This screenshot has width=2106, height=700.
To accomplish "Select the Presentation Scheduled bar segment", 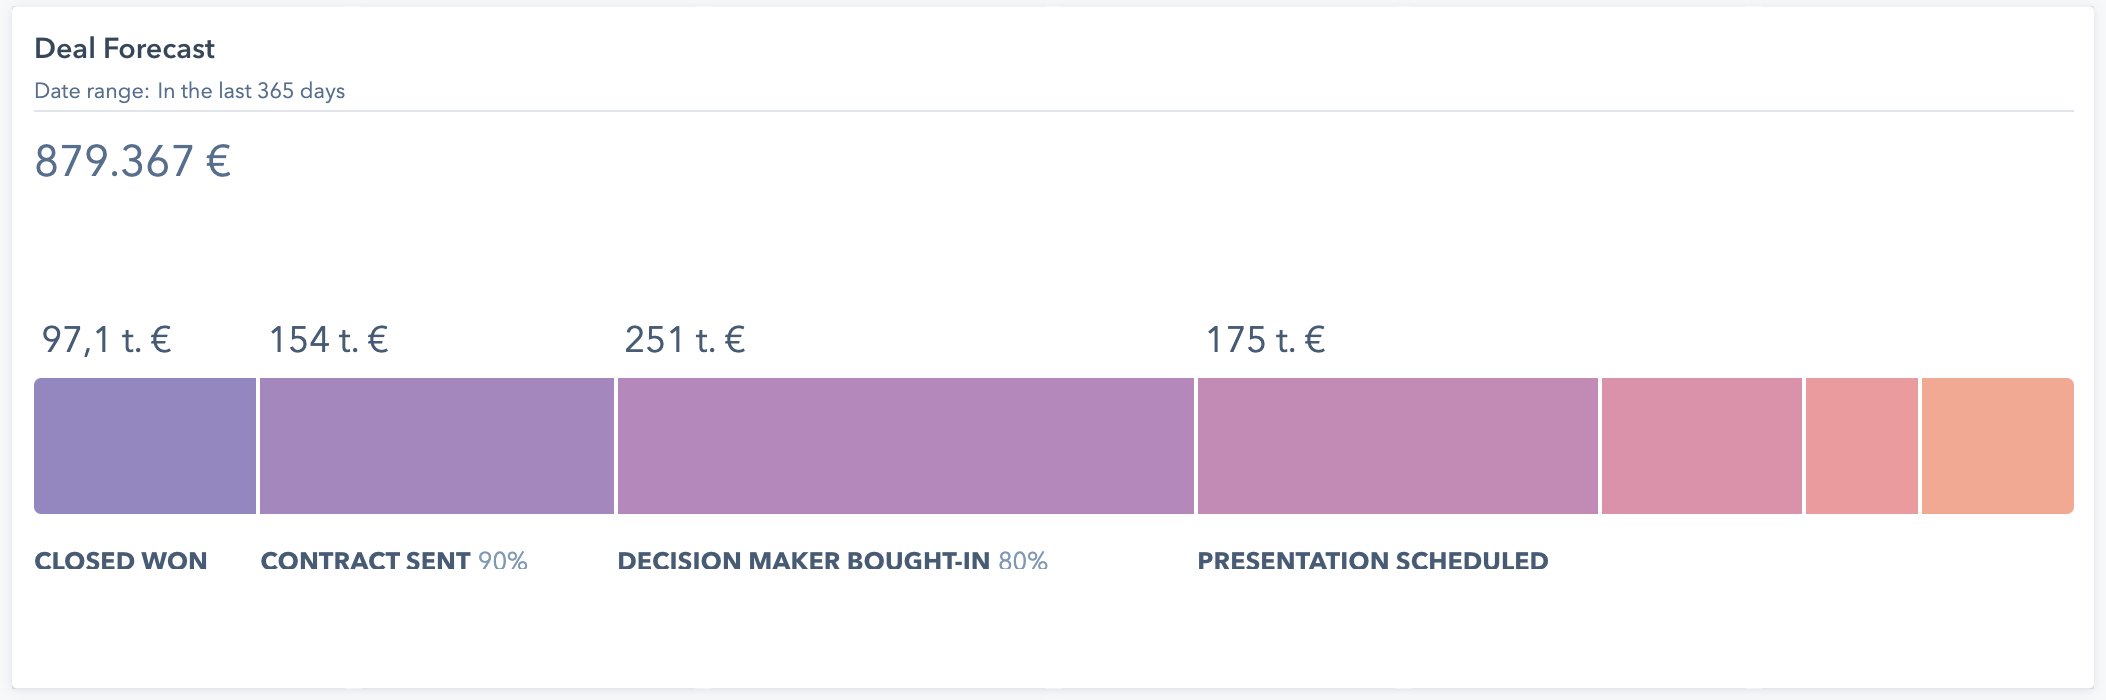I will 1397,446.
